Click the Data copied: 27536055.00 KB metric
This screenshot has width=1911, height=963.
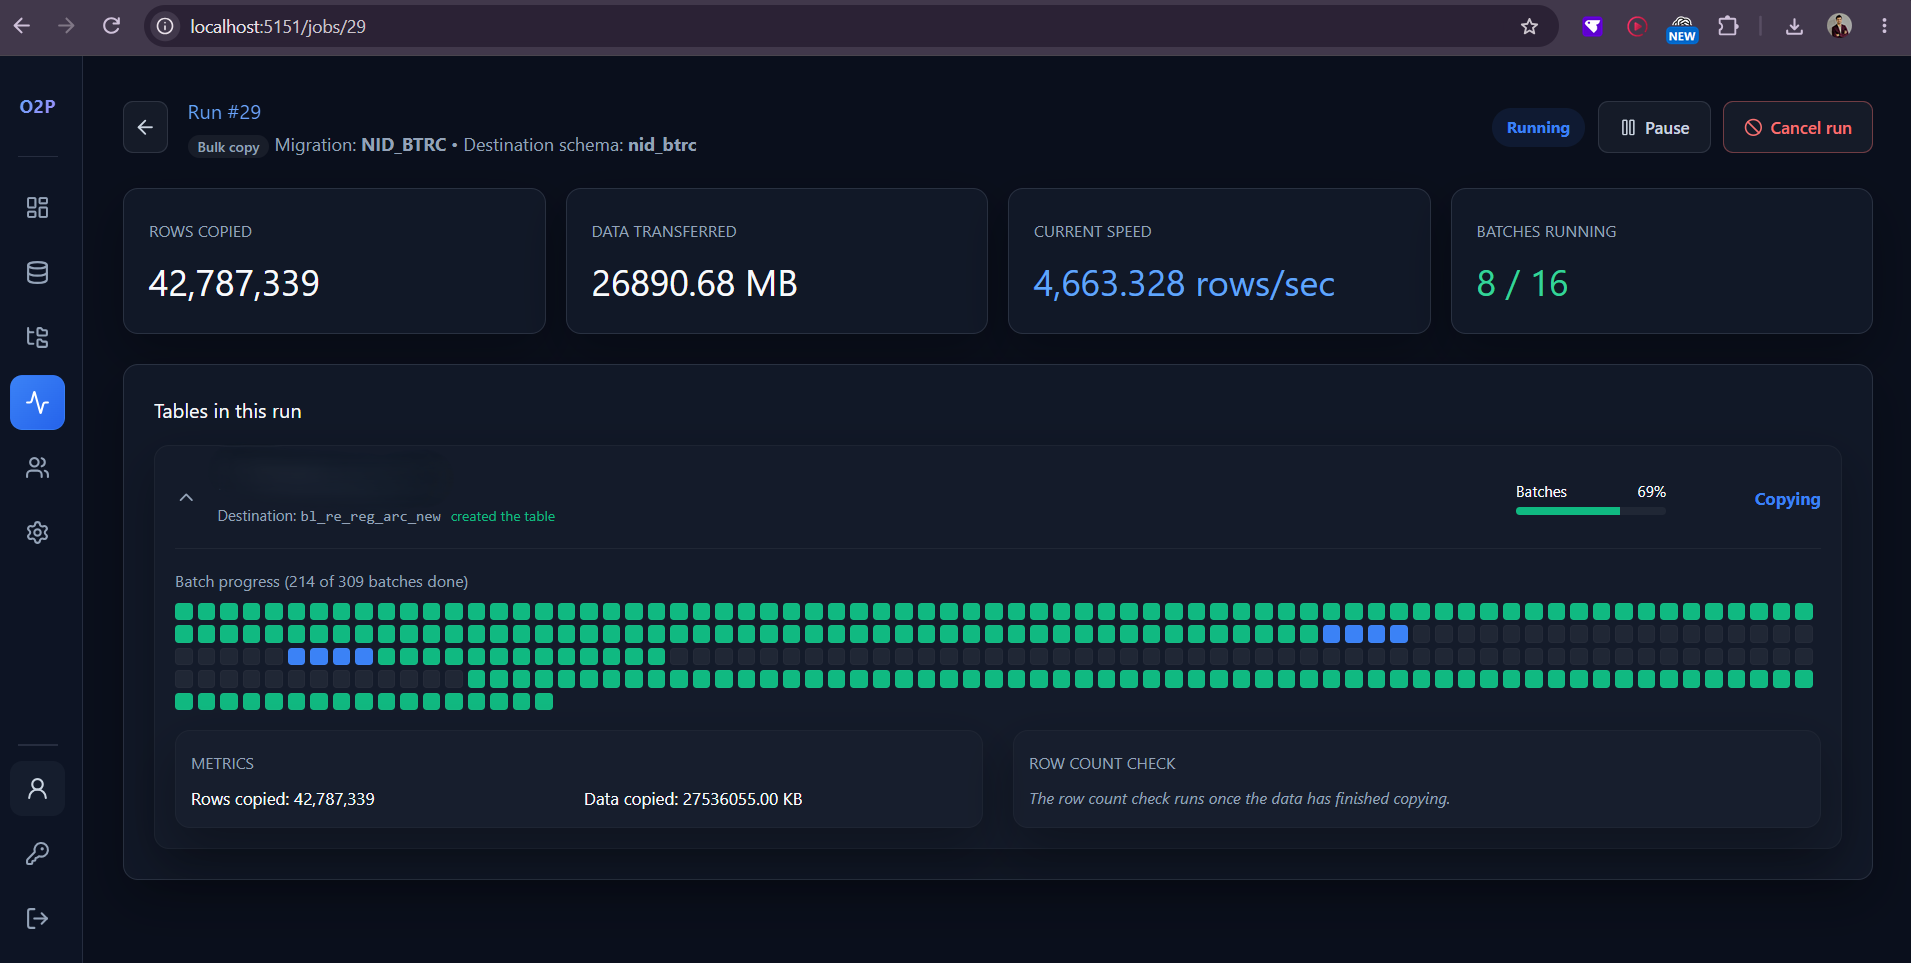(x=693, y=799)
